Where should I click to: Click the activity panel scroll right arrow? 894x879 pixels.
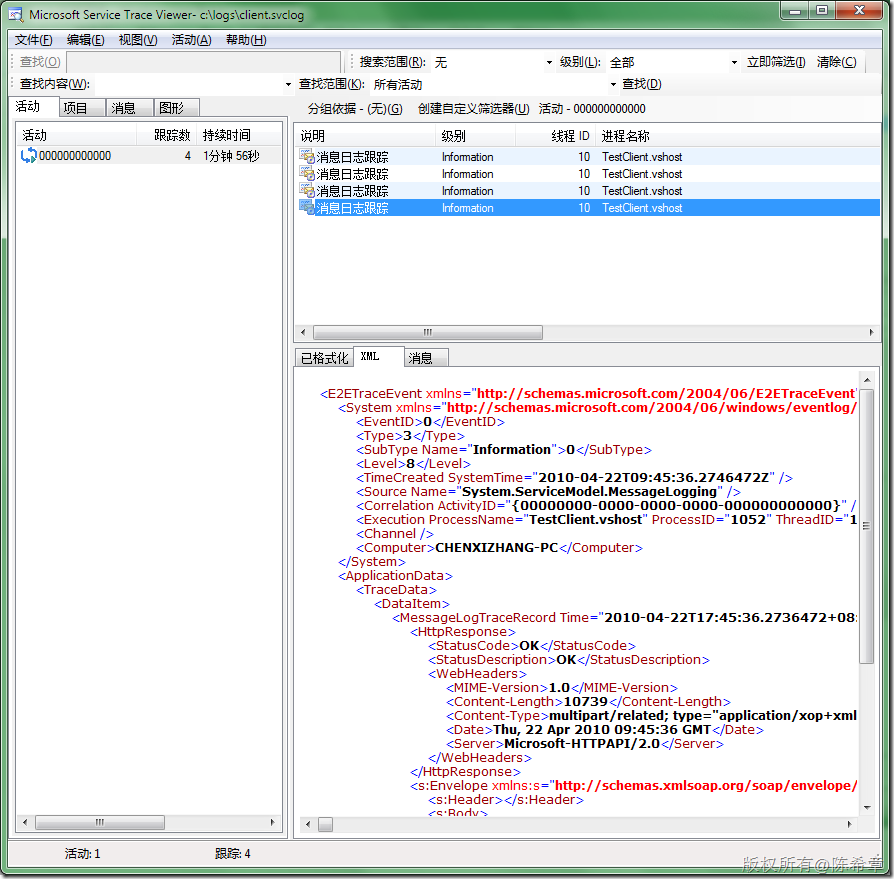tap(272, 823)
